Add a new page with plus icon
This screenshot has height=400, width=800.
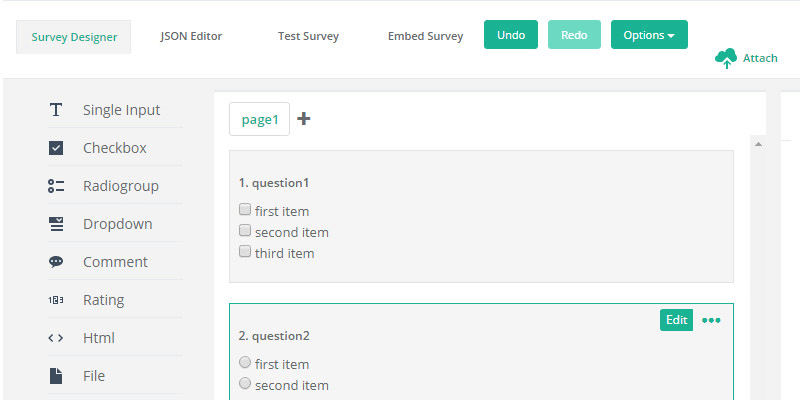(x=304, y=119)
